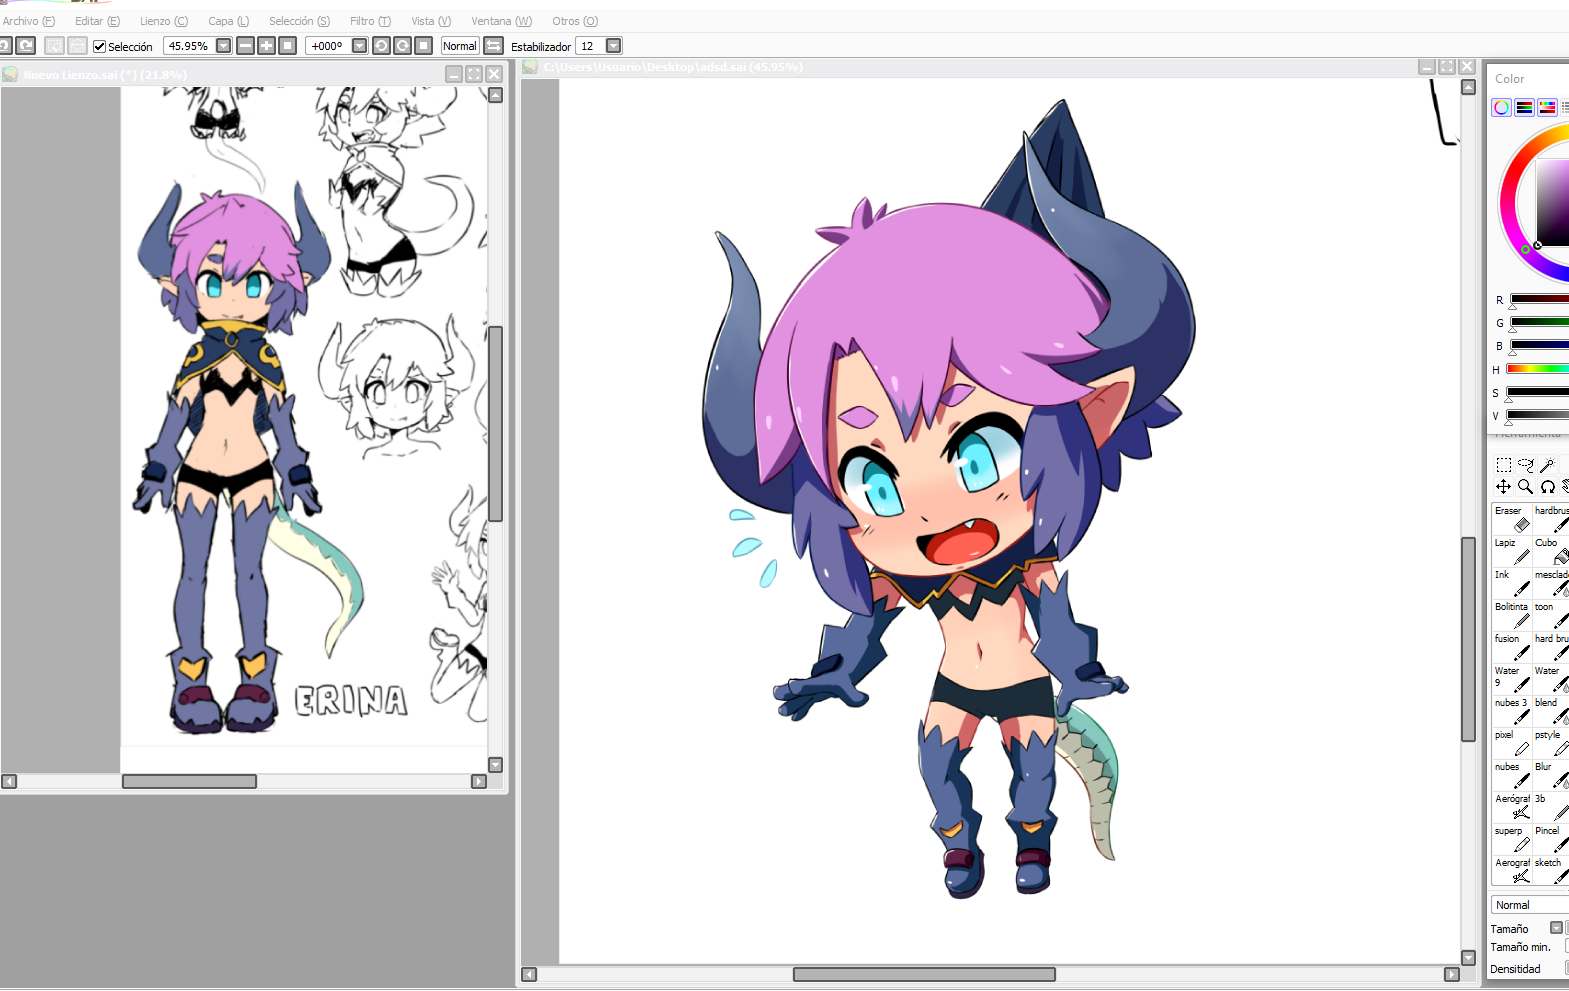The width and height of the screenshot is (1569, 991).
Task: Select the lasso selection tool
Action: (1525, 465)
